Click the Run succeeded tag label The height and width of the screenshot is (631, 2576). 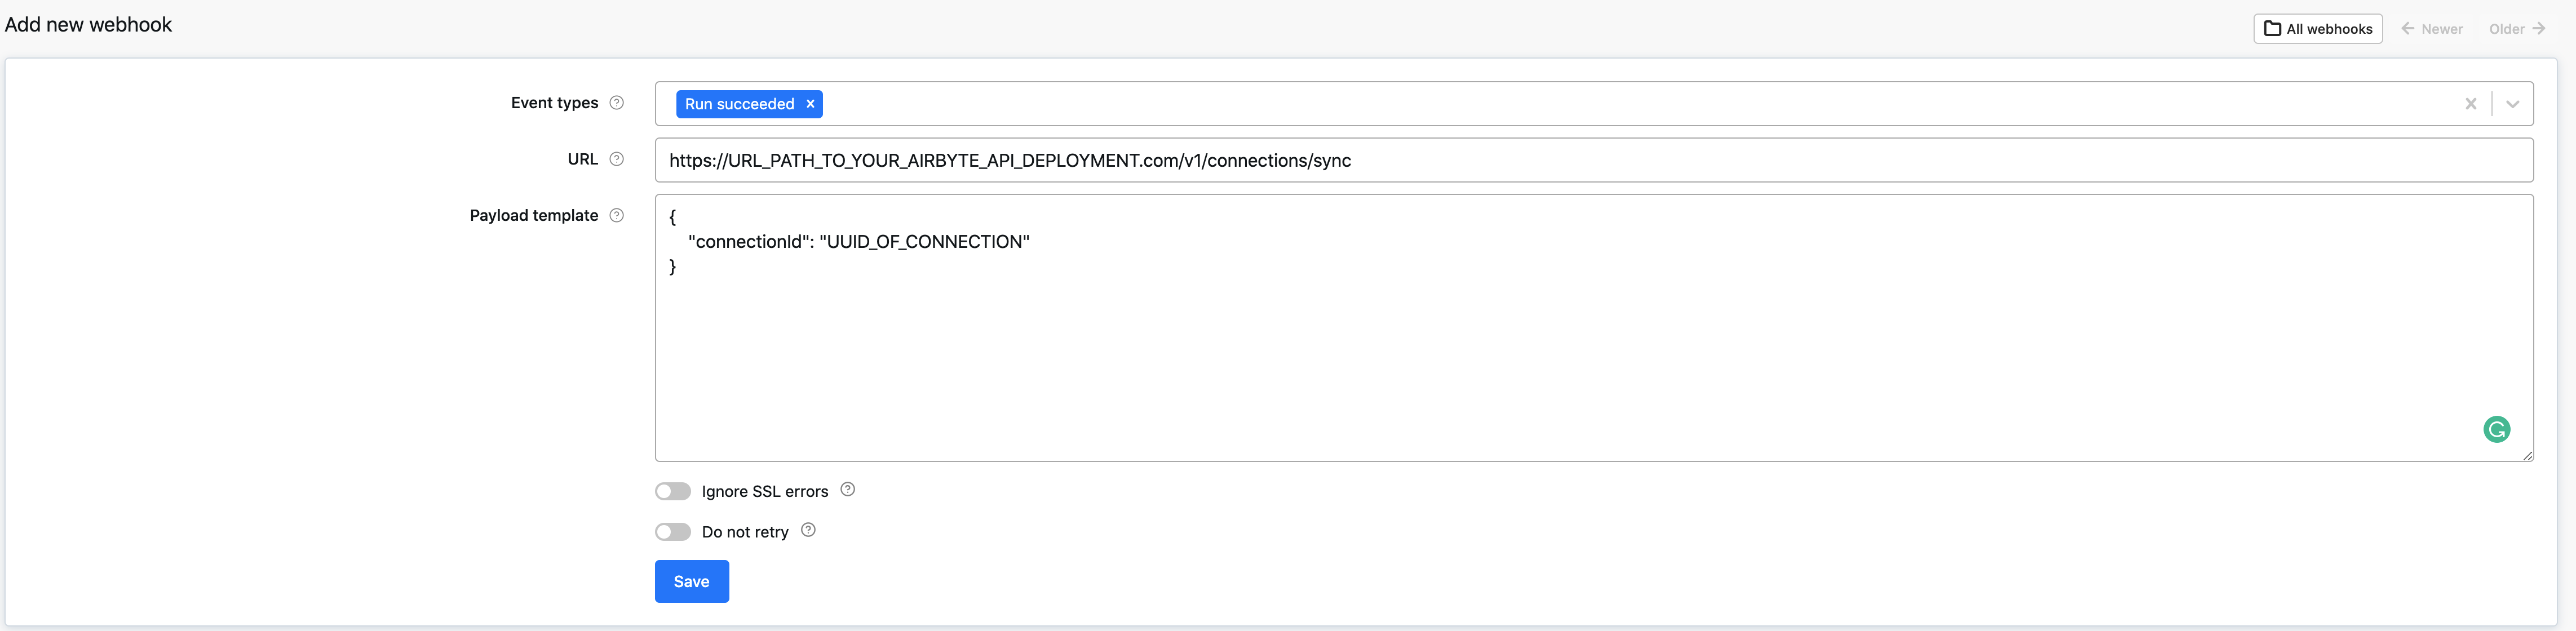pos(739,104)
